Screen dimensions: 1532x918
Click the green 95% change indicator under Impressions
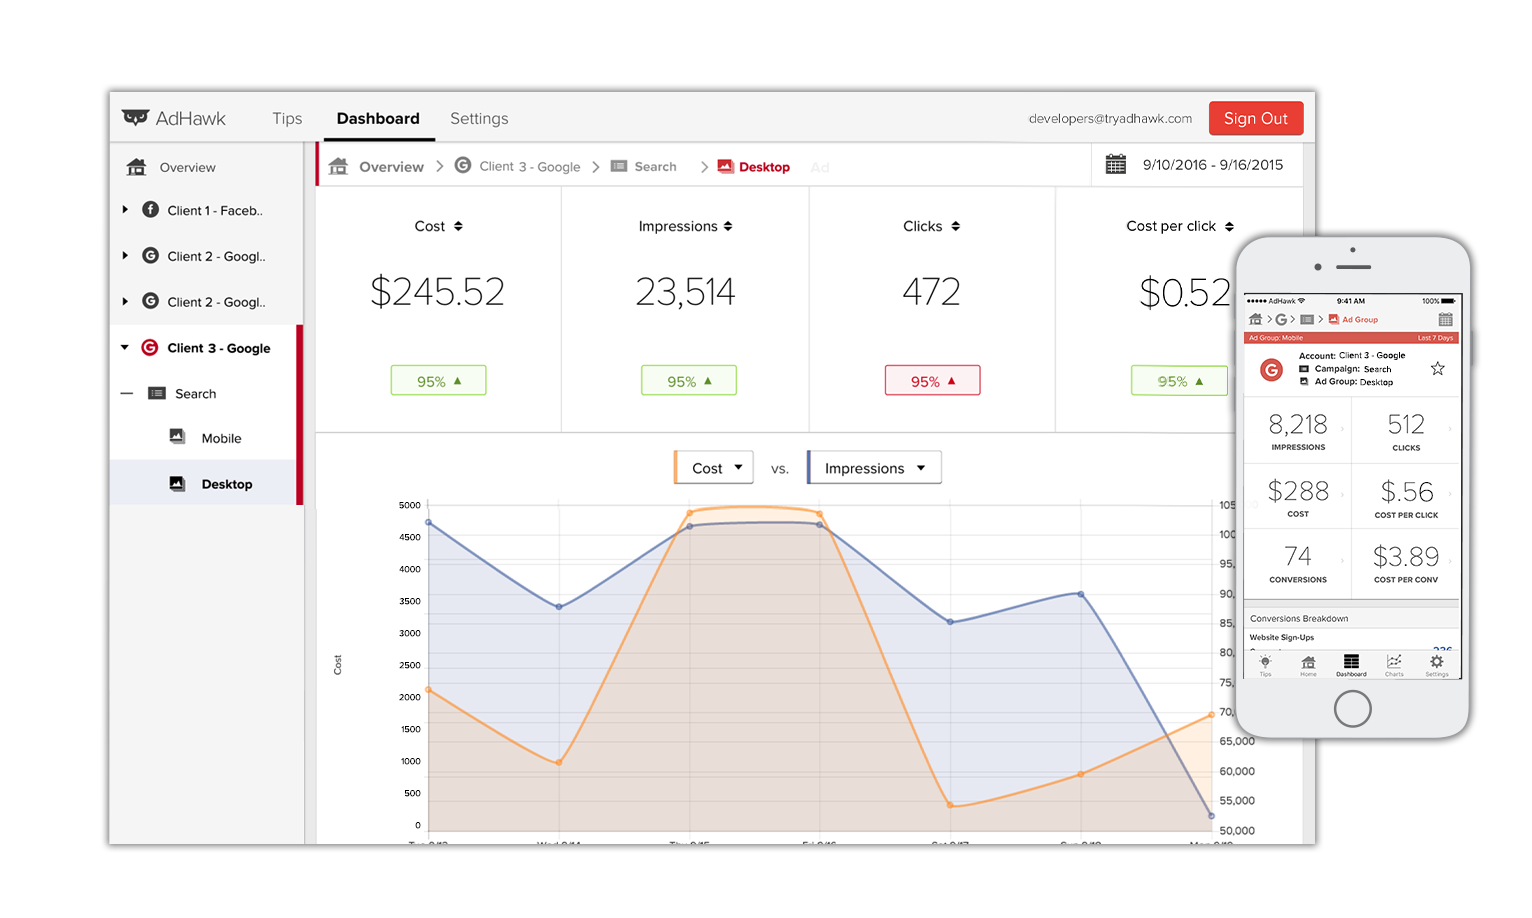point(688,380)
